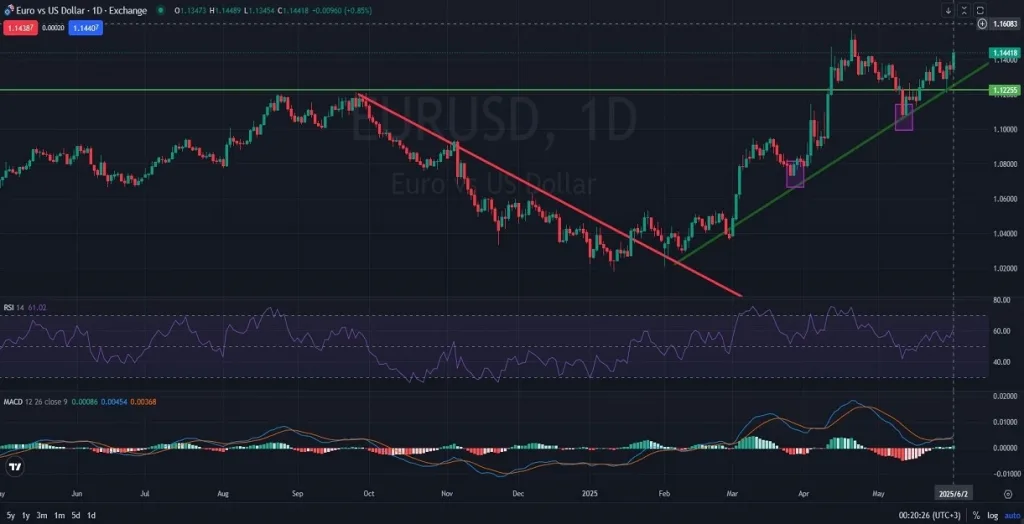The width and height of the screenshot is (1024, 524).
Task: Click the high price value 1.14489
Action: click(x=229, y=10)
